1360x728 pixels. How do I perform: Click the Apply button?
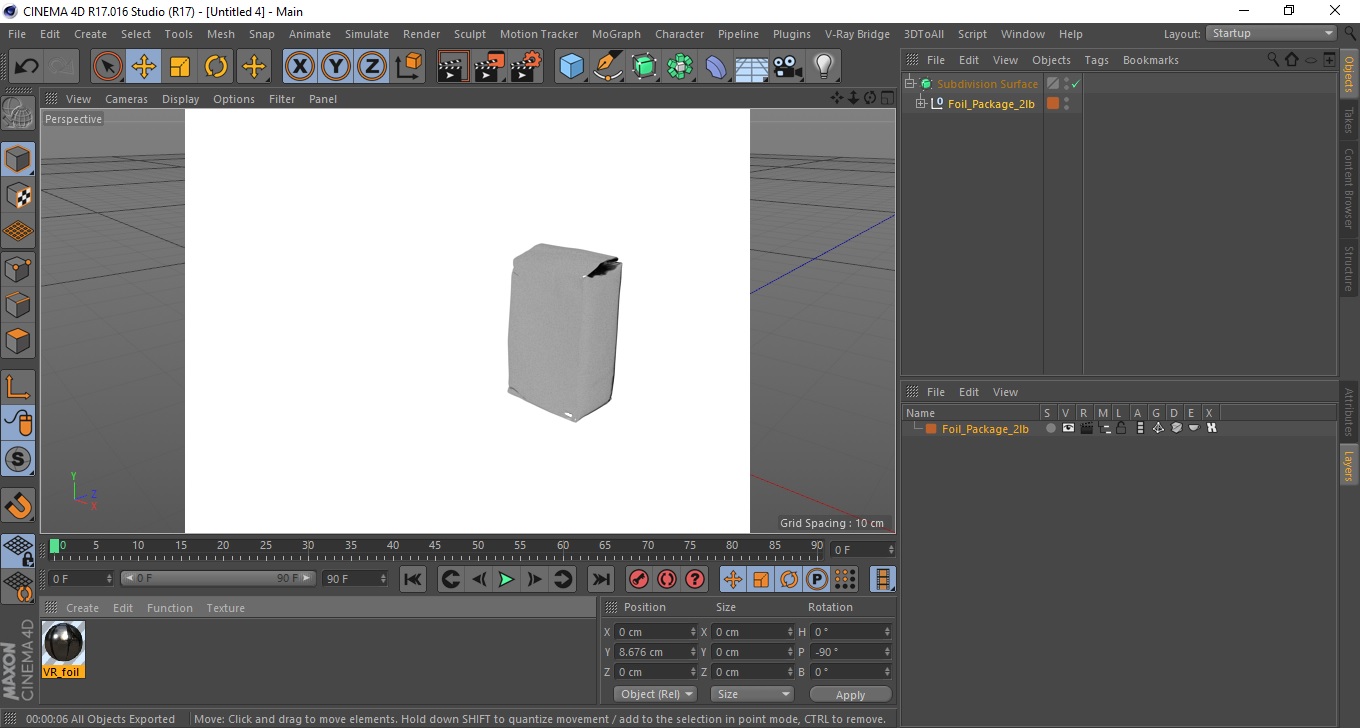[x=850, y=694]
